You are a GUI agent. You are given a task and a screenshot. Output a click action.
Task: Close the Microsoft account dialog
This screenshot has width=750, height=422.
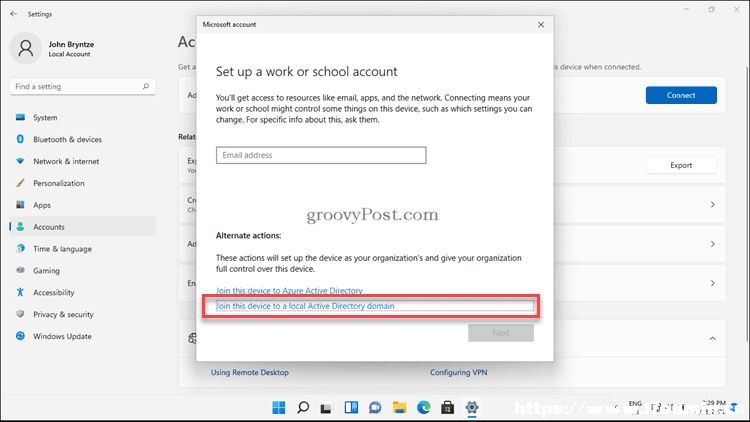point(541,24)
